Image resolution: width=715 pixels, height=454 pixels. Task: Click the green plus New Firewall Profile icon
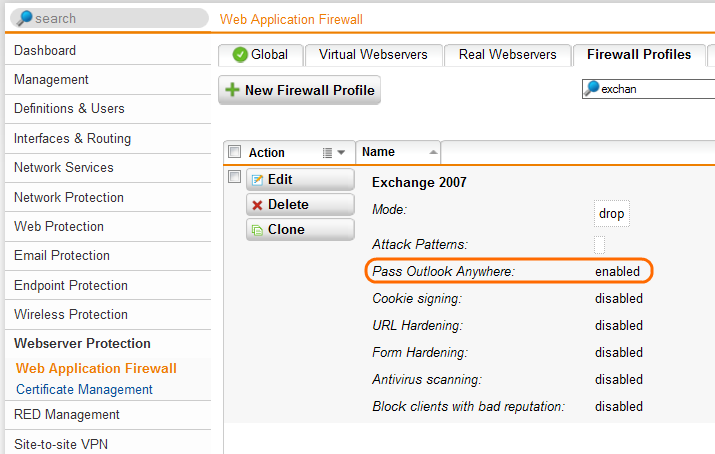(x=233, y=90)
